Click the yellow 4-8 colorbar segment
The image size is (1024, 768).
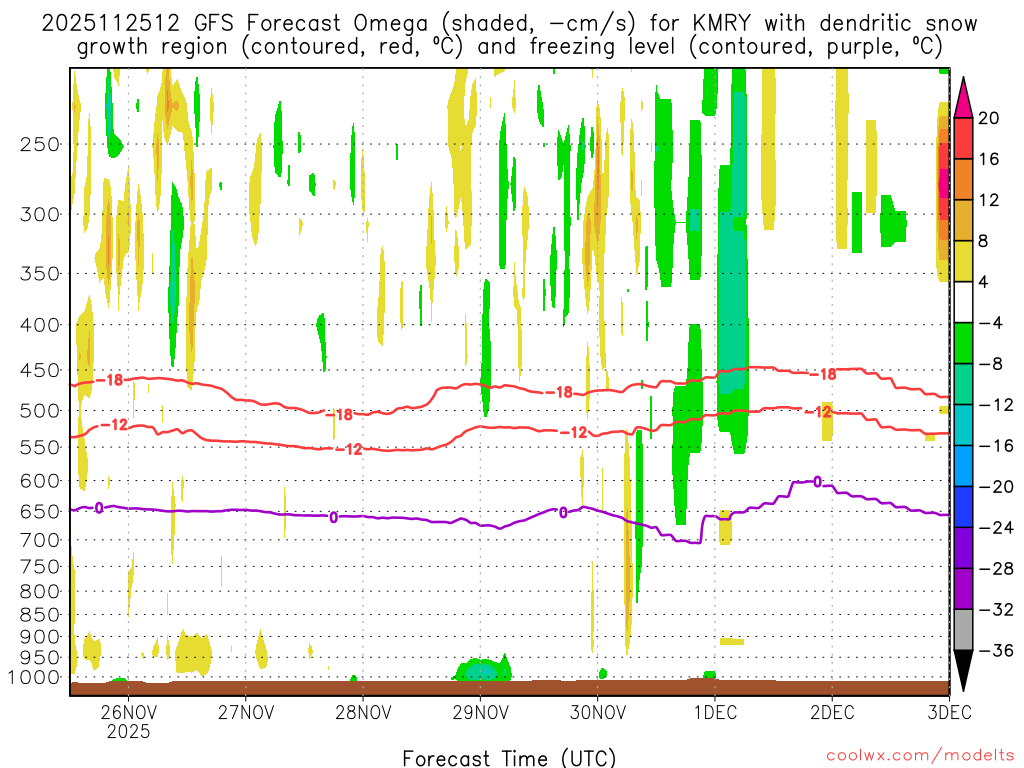pyautogui.click(x=963, y=261)
